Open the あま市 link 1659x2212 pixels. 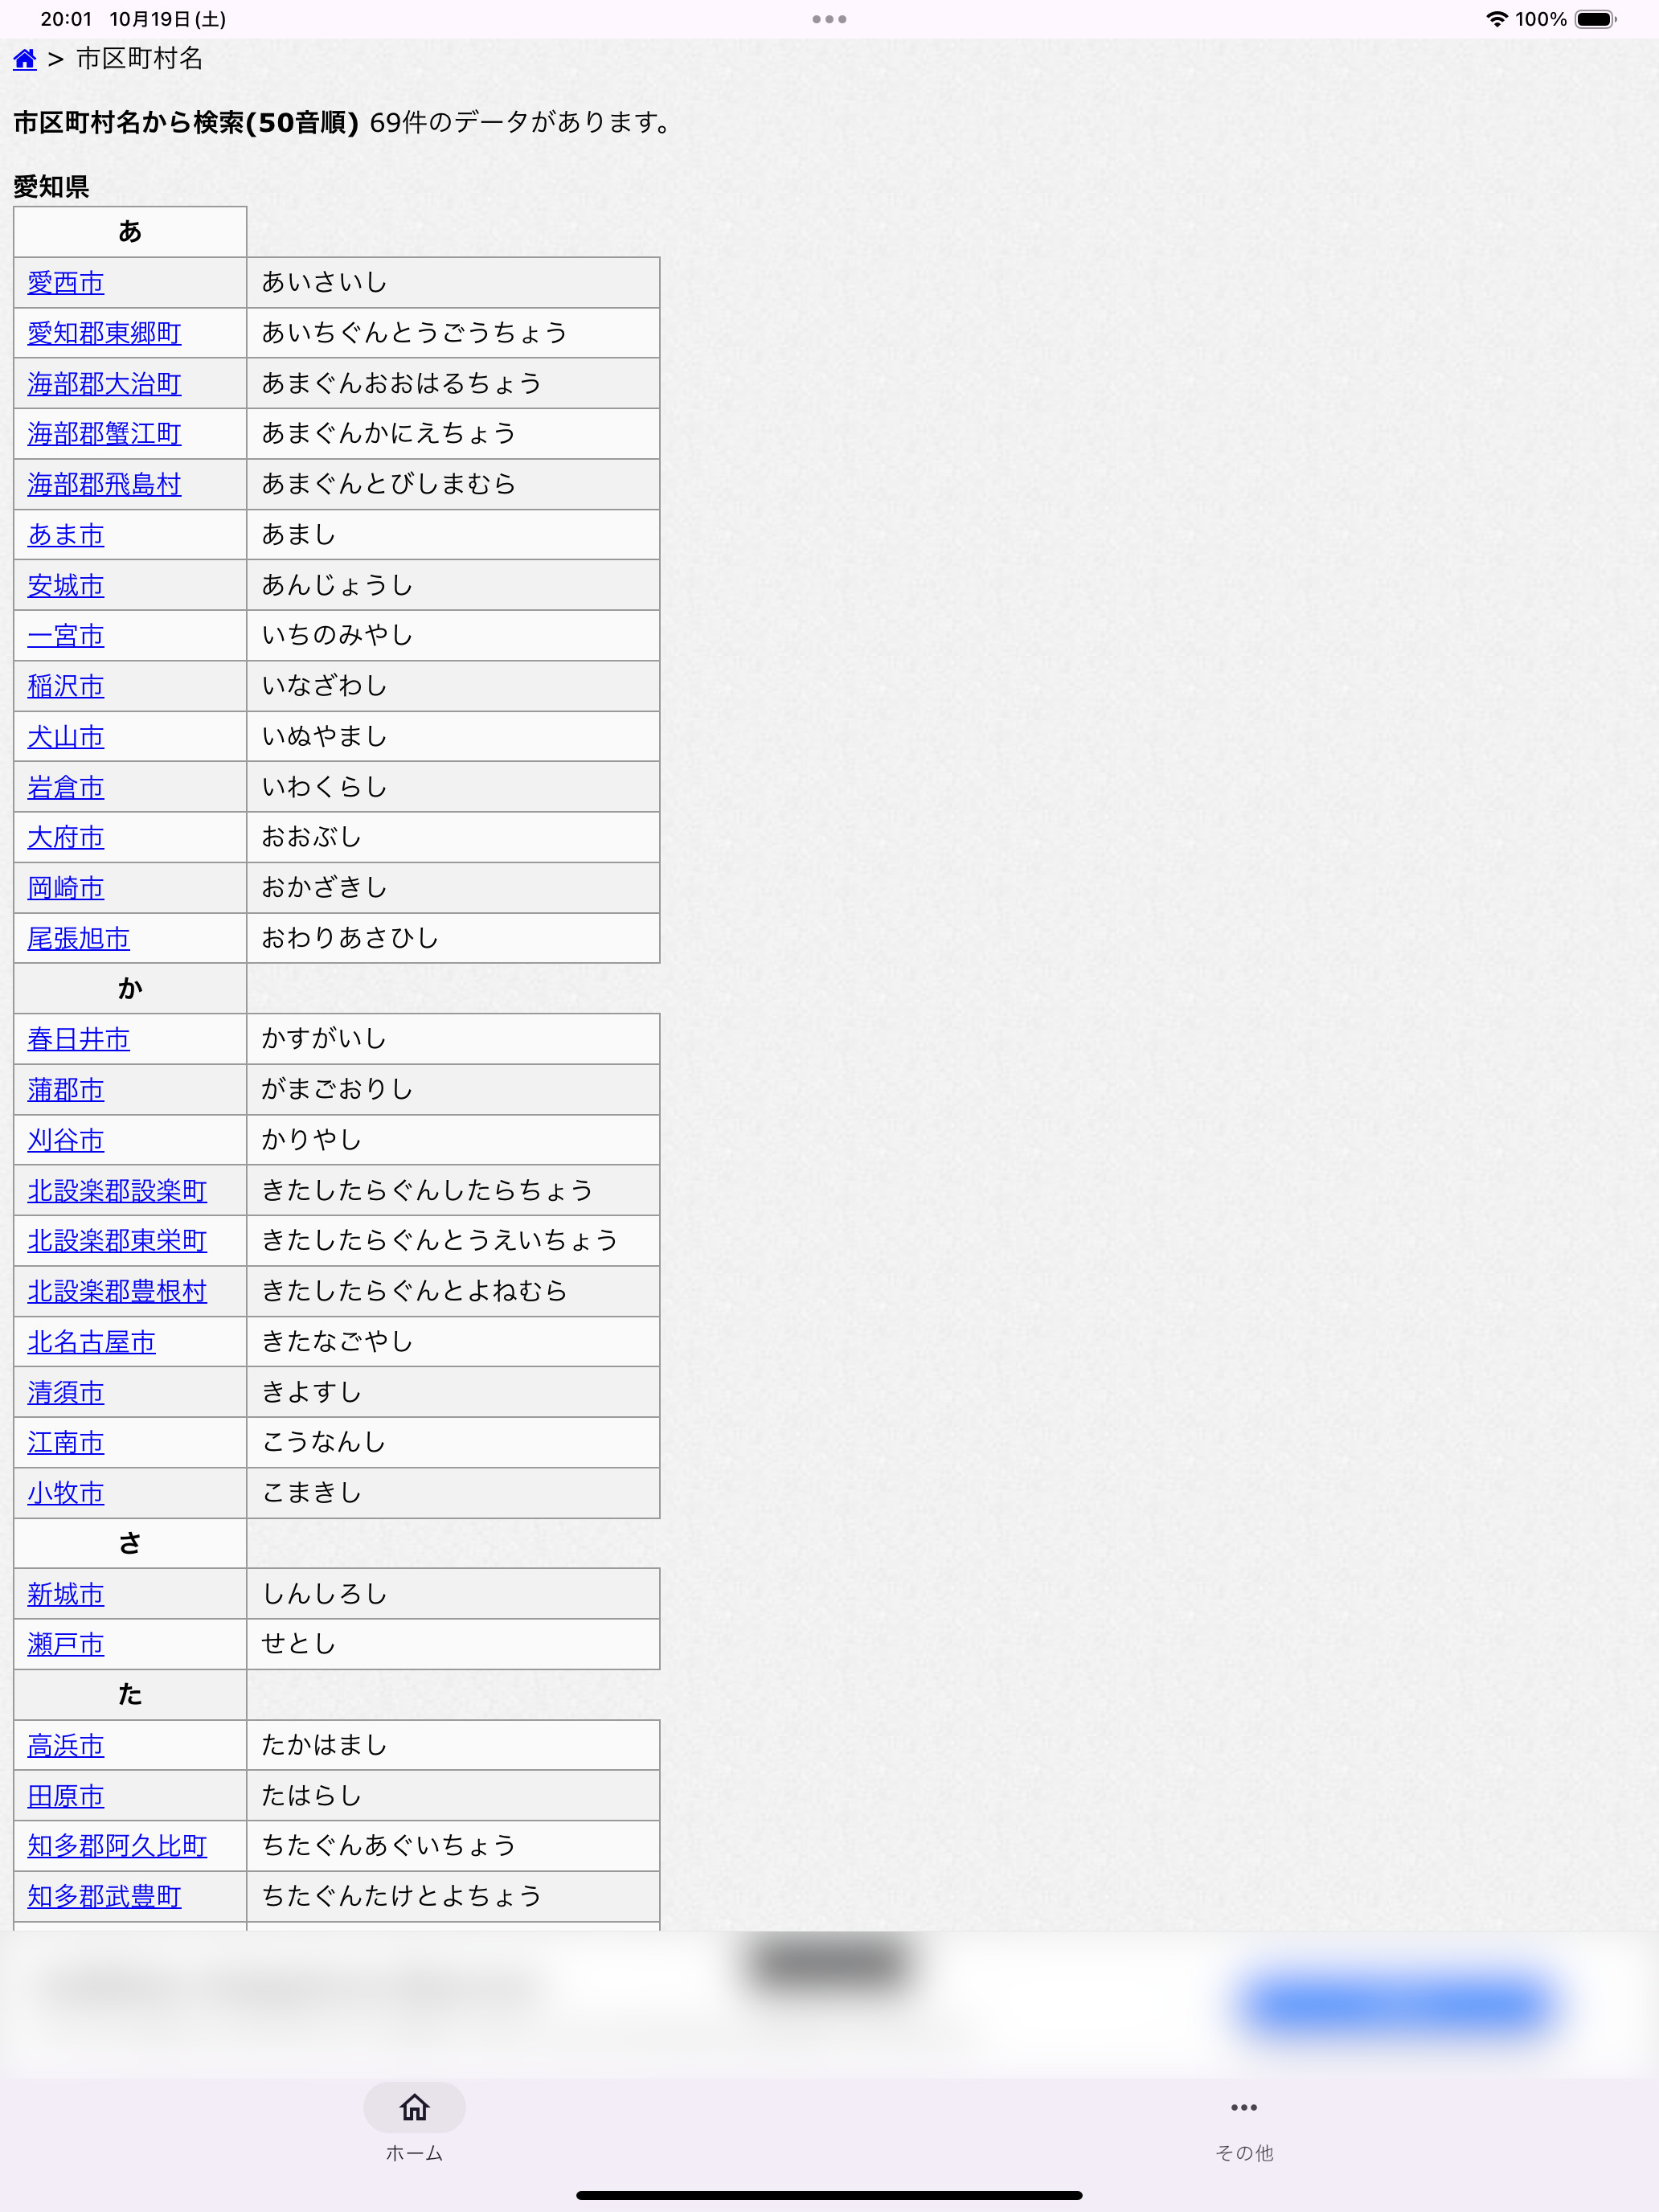(66, 535)
